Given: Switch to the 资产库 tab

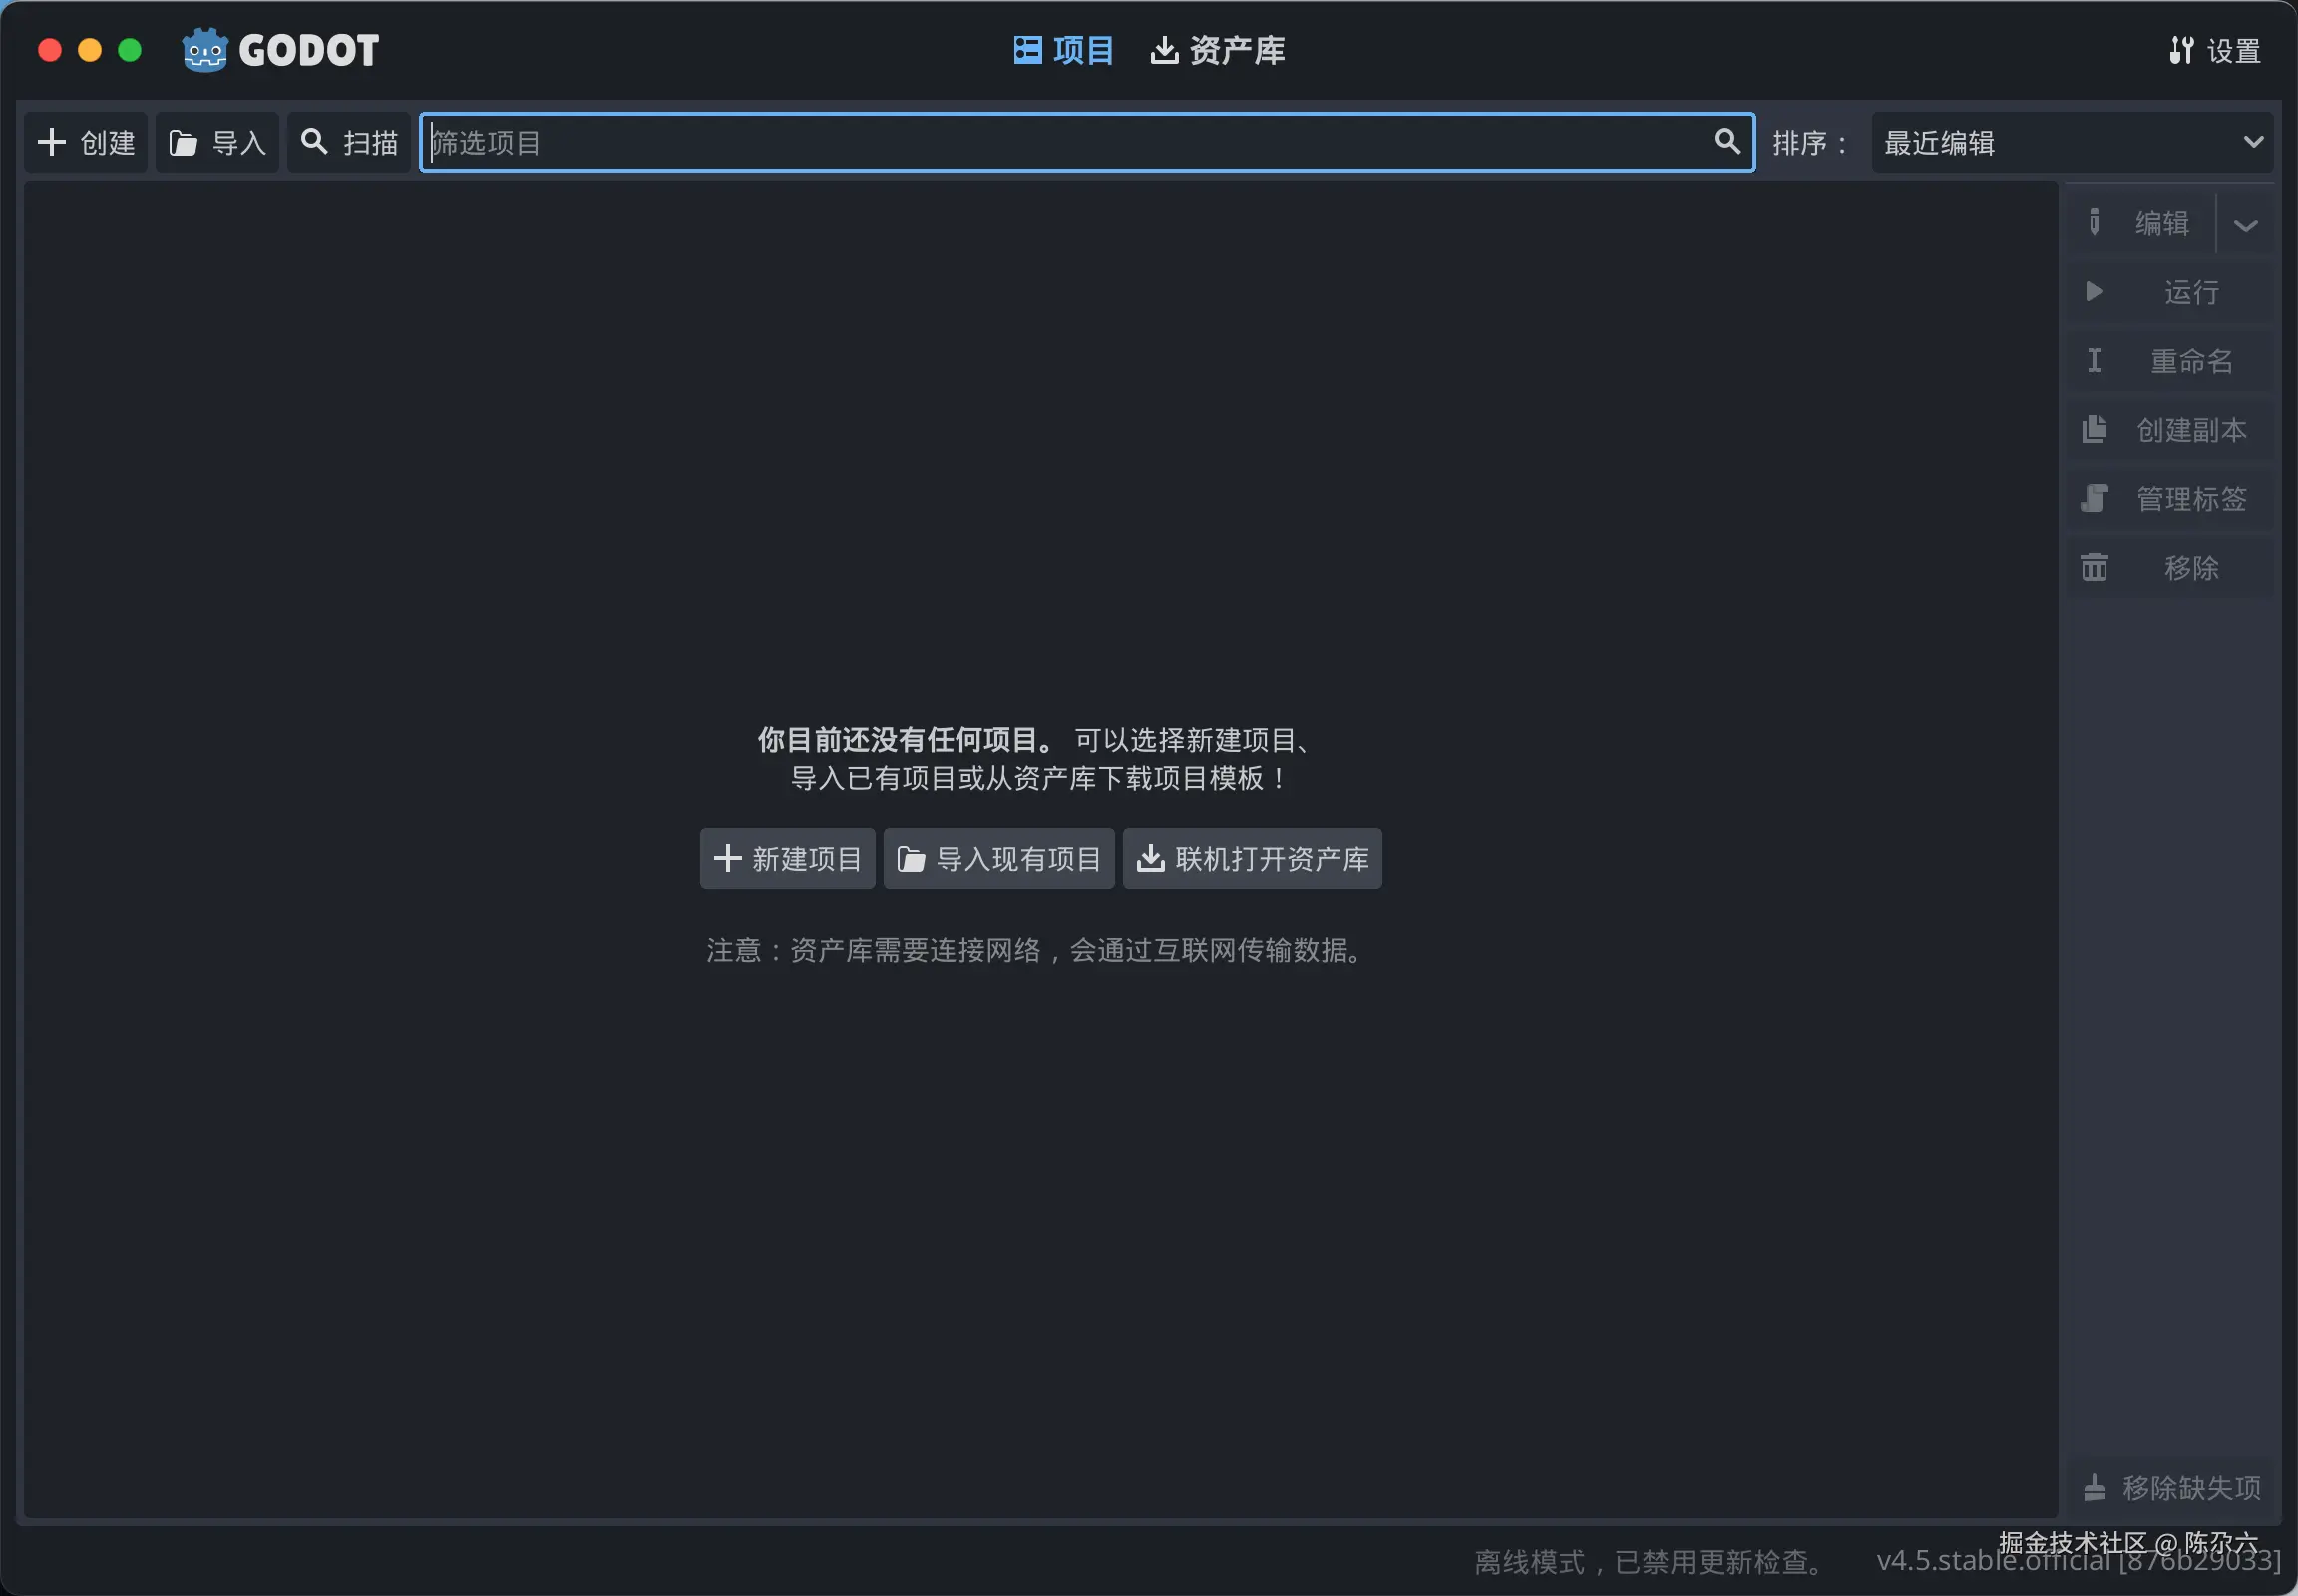Looking at the screenshot, I should [x=1217, y=49].
